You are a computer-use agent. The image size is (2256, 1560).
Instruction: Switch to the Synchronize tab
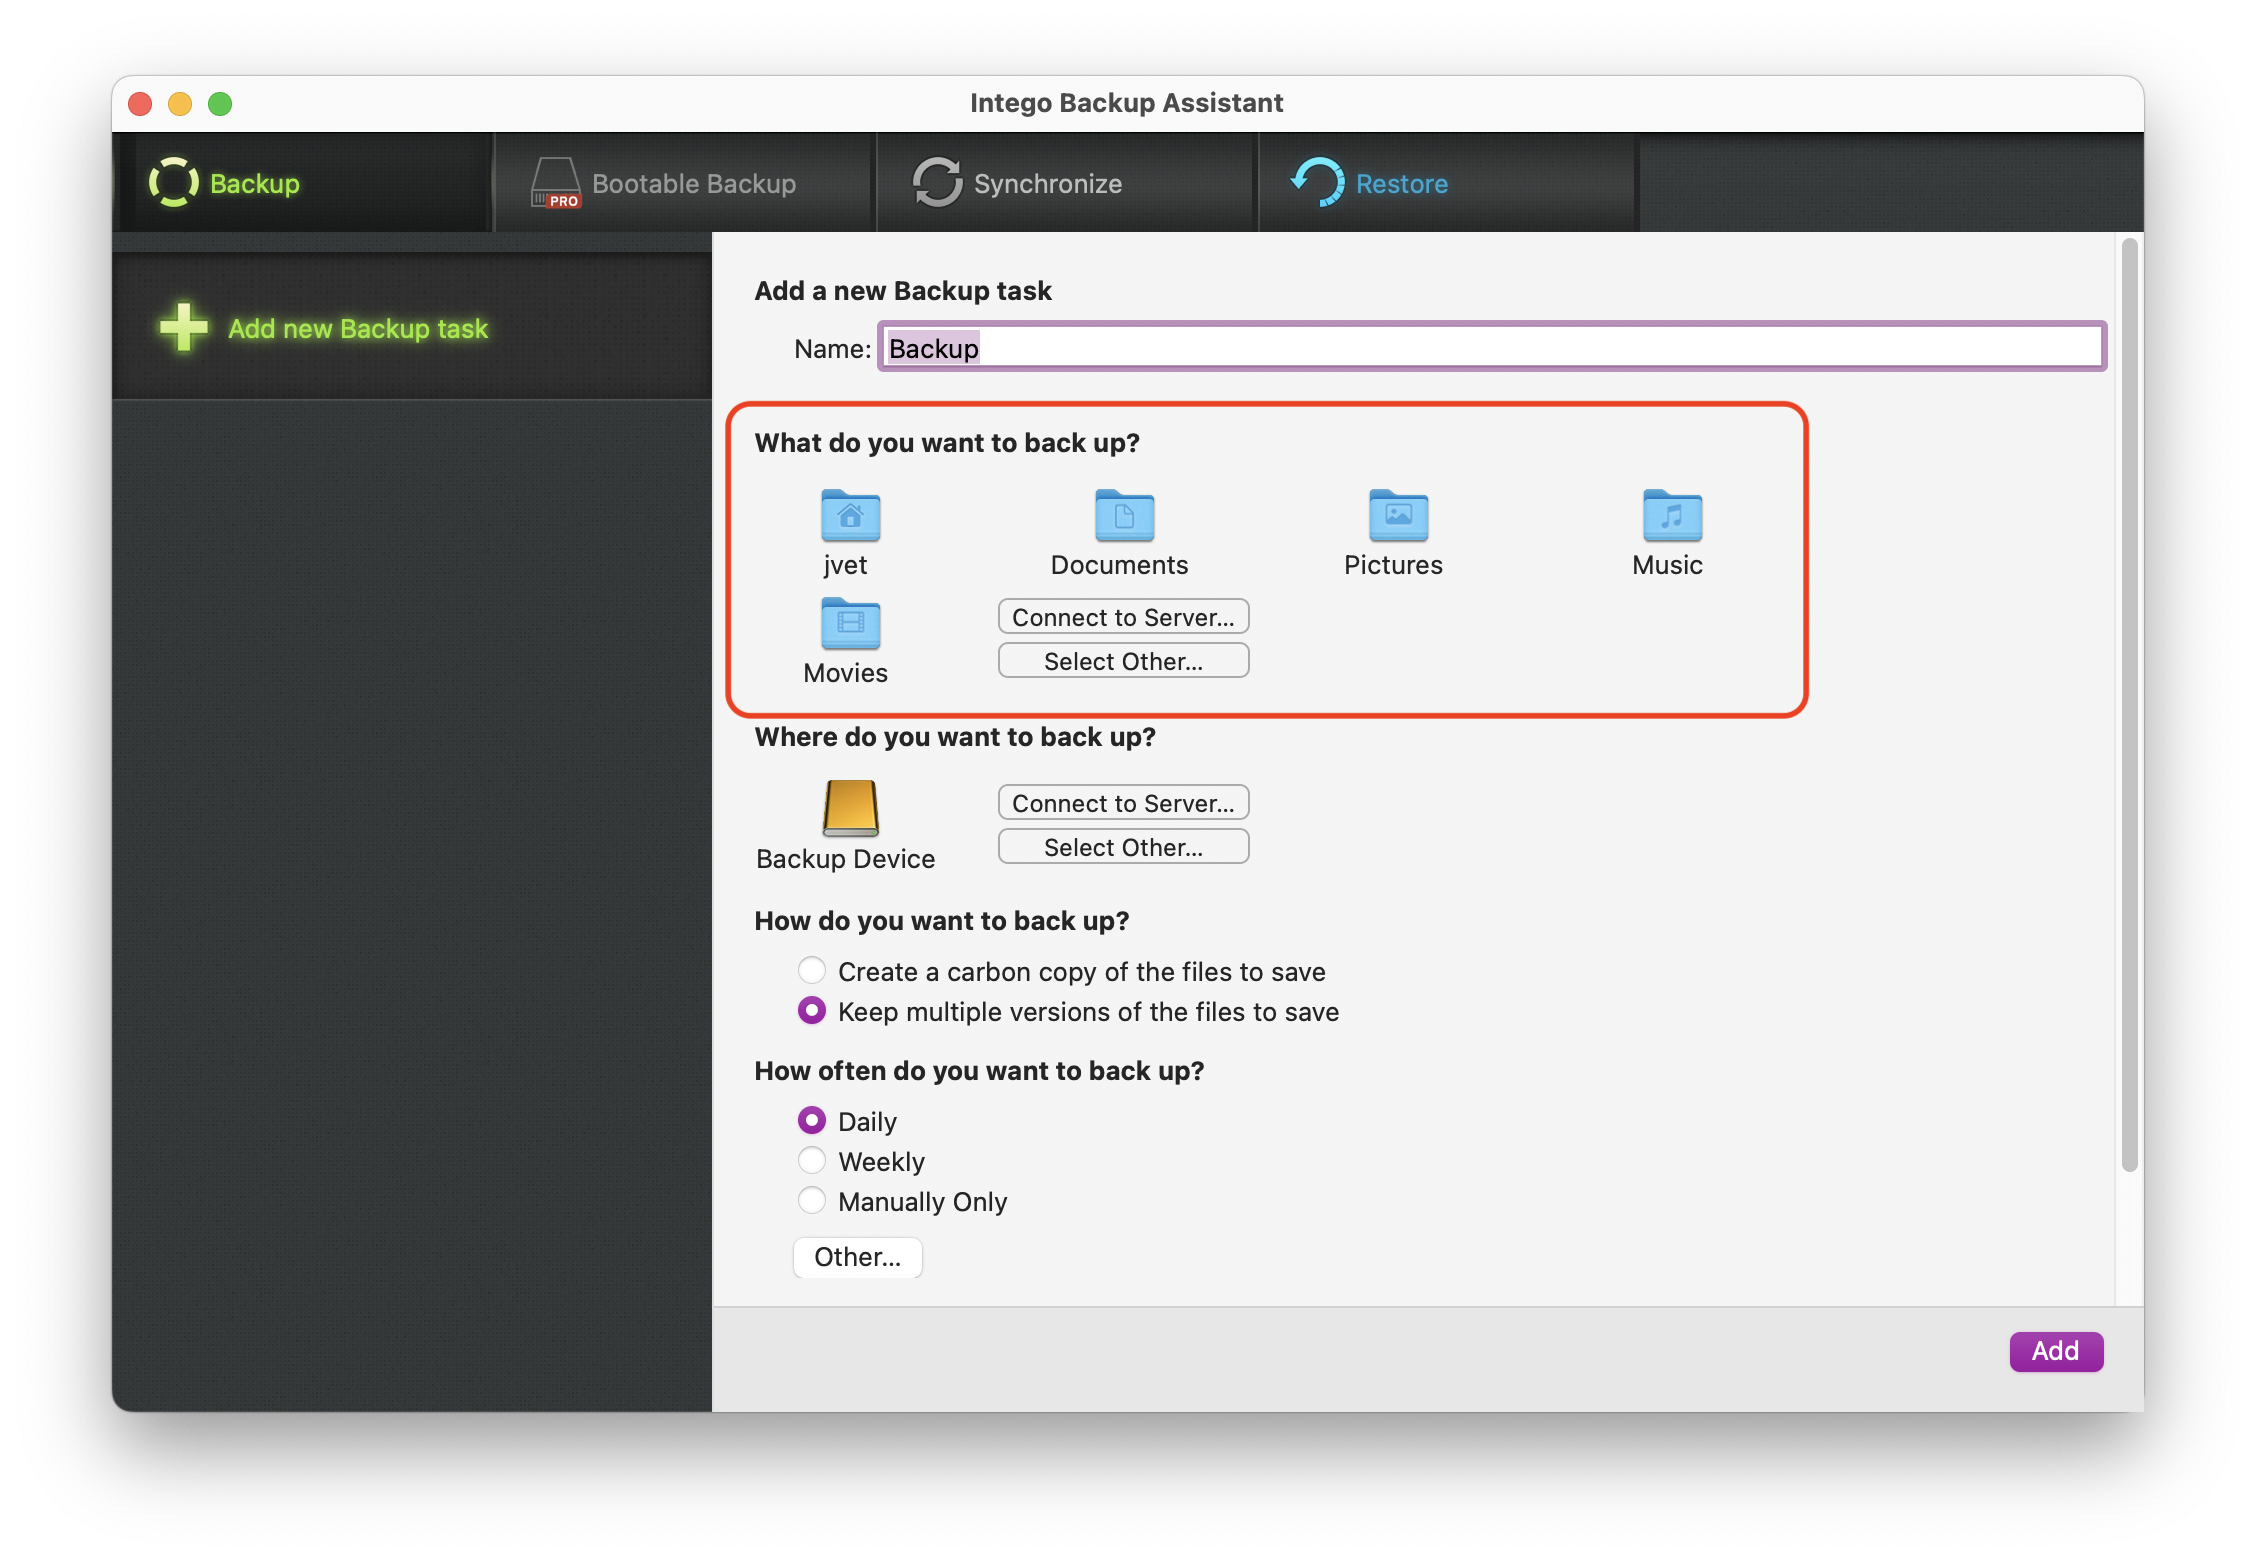(1067, 183)
